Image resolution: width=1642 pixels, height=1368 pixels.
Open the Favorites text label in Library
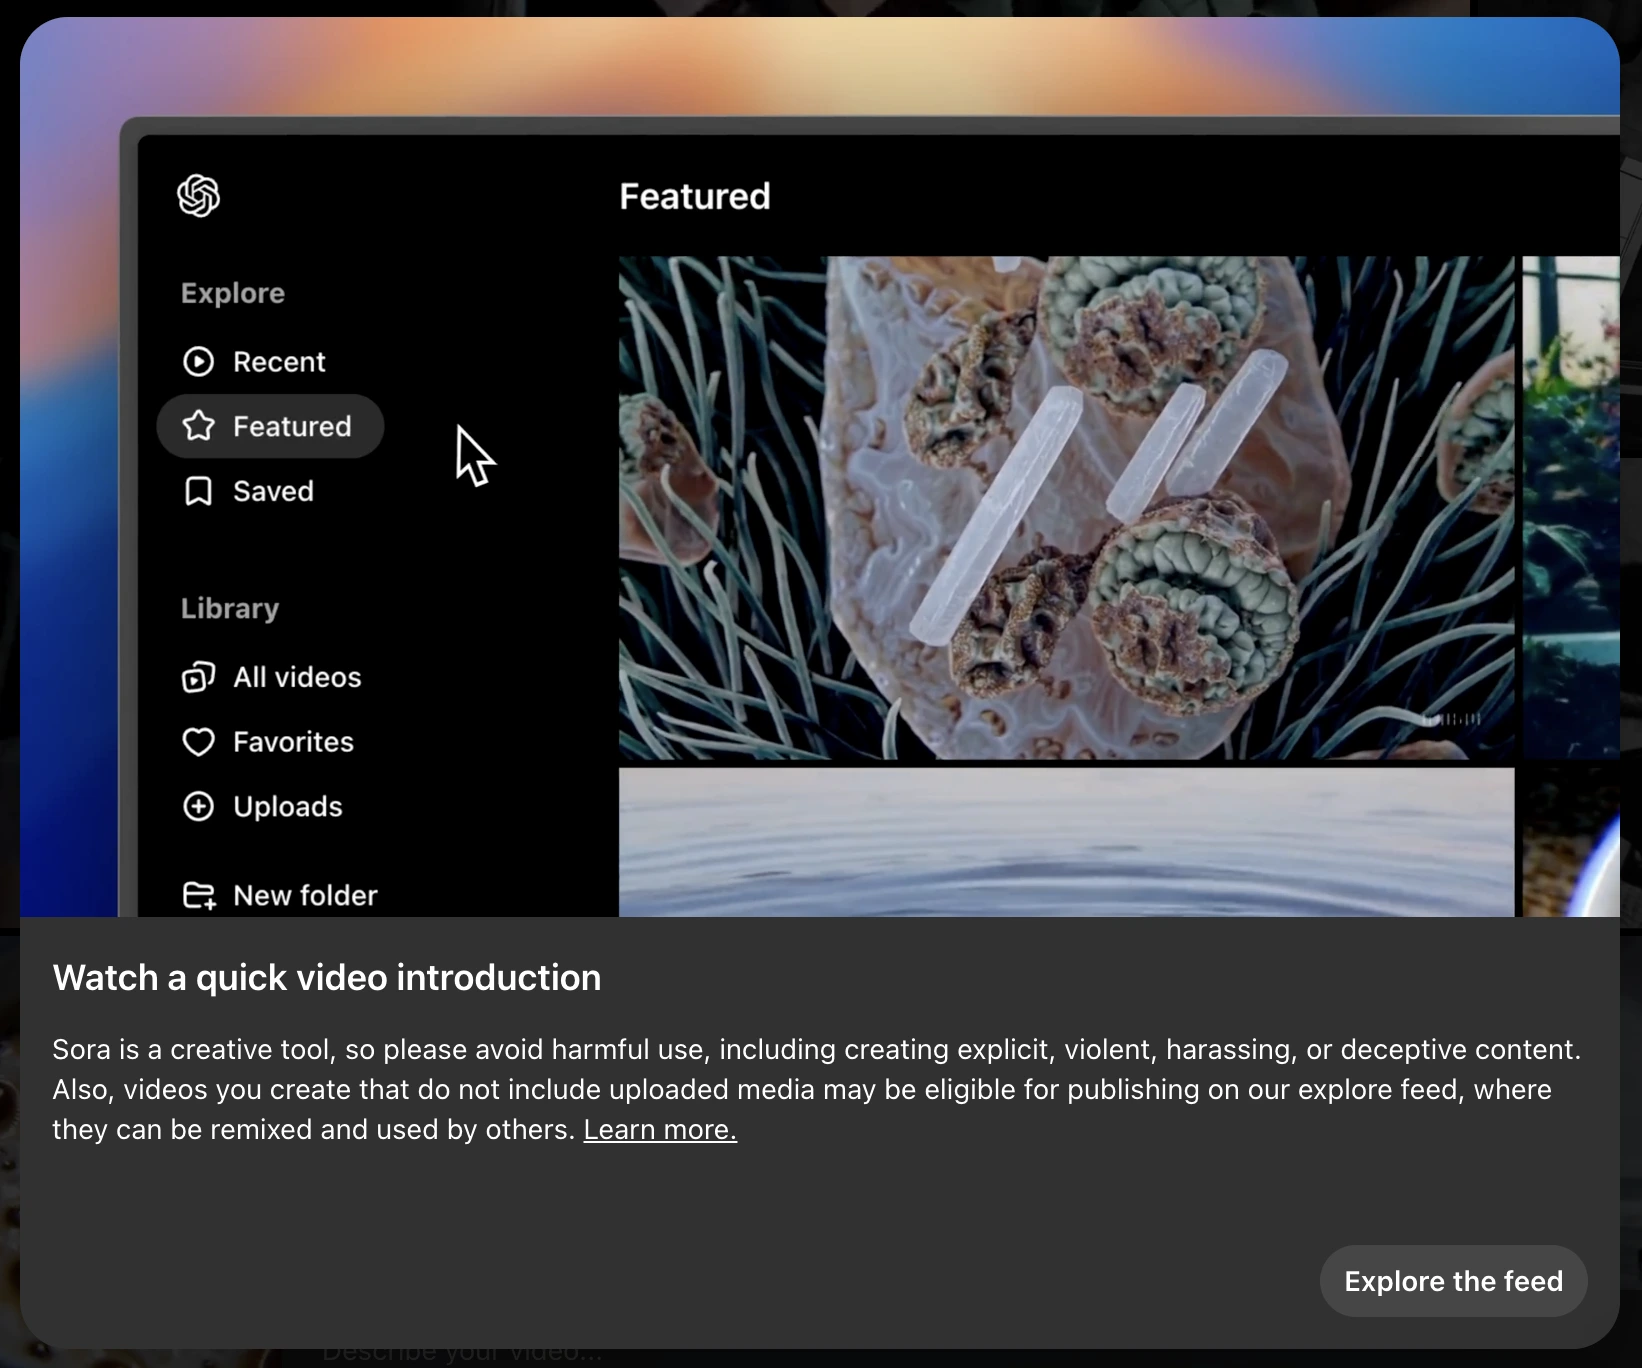pos(293,742)
